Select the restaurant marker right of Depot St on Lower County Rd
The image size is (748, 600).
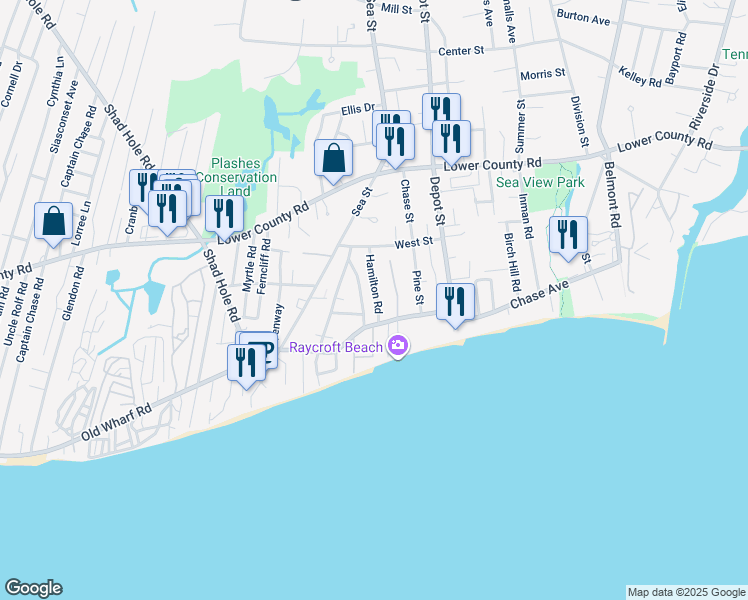451,143
